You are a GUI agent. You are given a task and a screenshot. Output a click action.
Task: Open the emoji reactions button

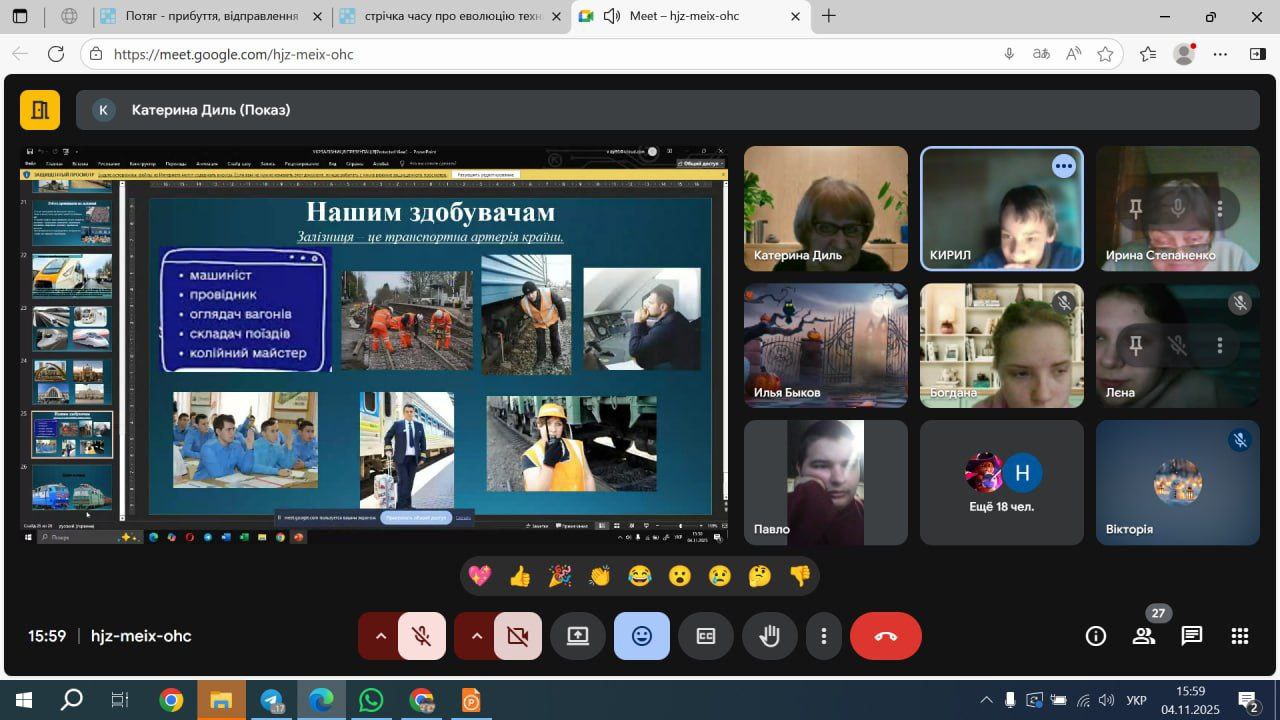[x=641, y=636]
